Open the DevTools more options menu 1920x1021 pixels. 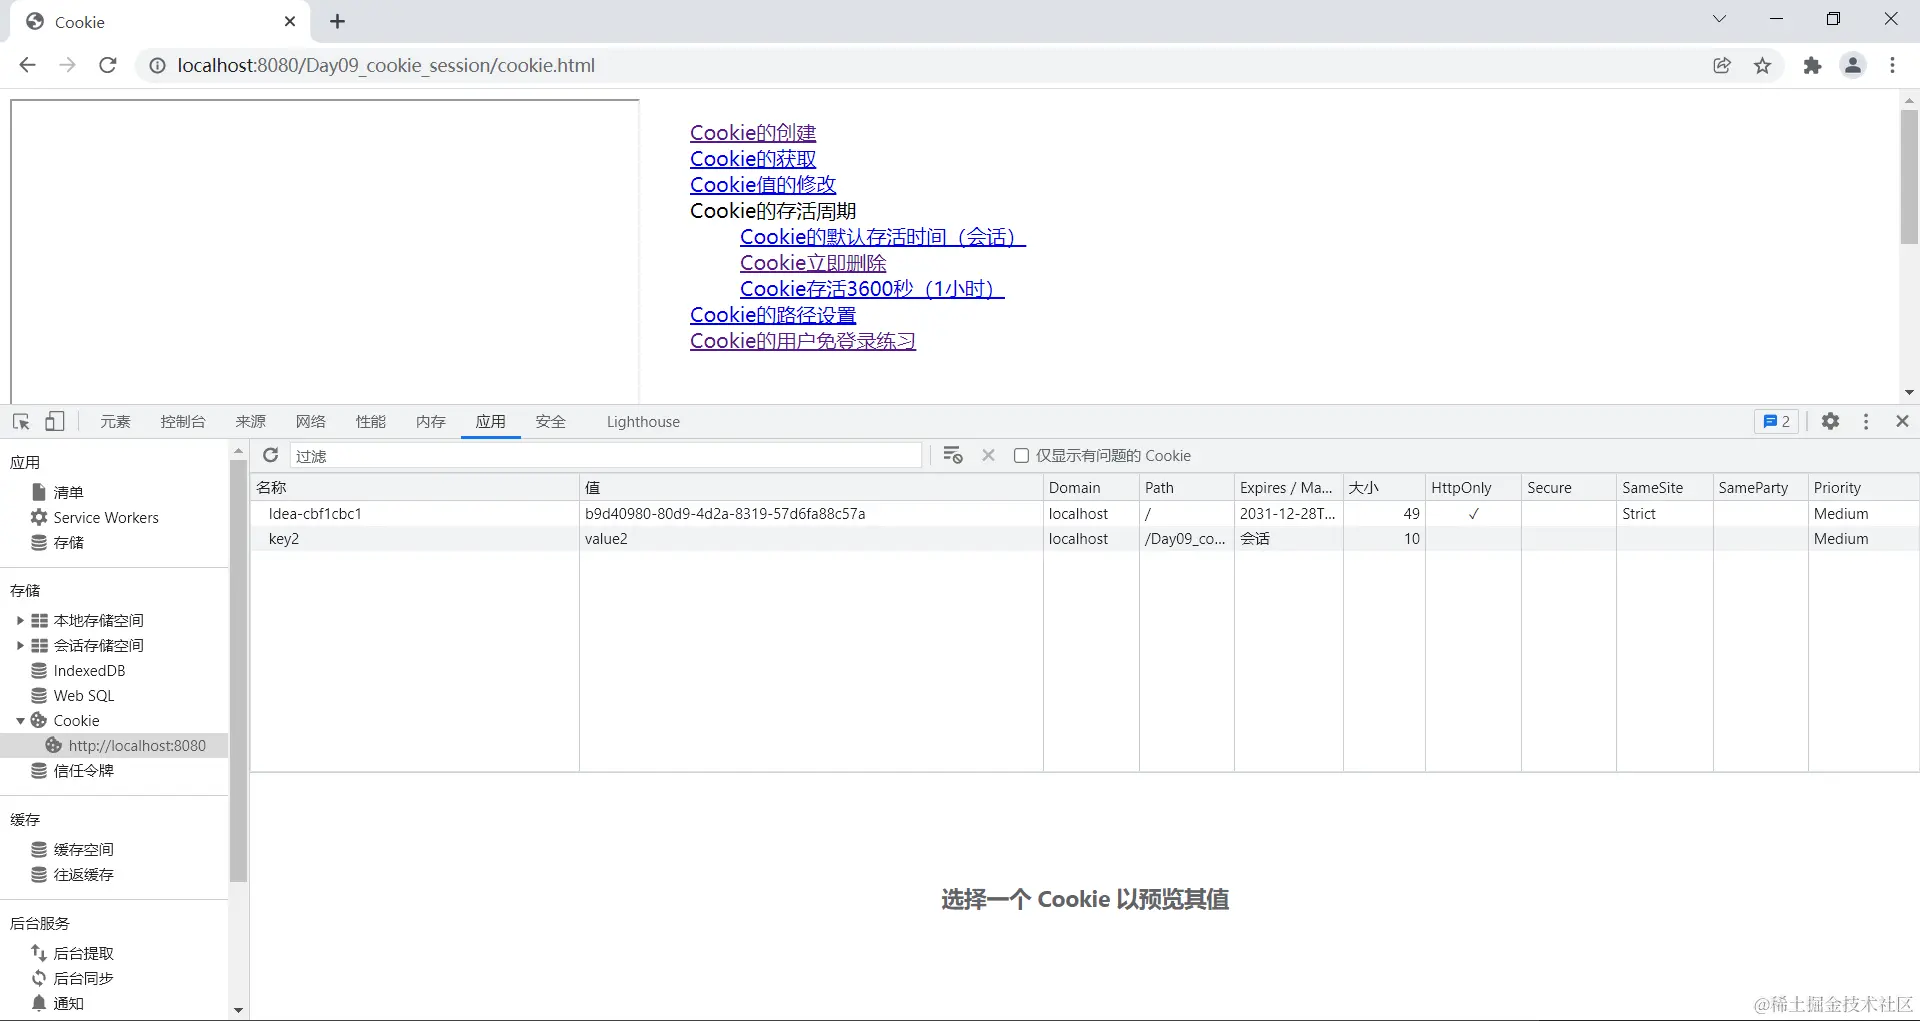pos(1866,422)
